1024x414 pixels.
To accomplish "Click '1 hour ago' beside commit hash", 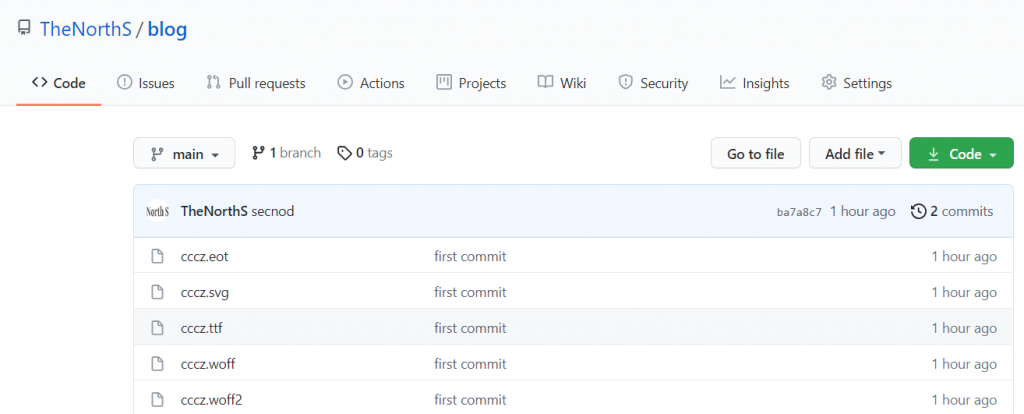I will 863,212.
